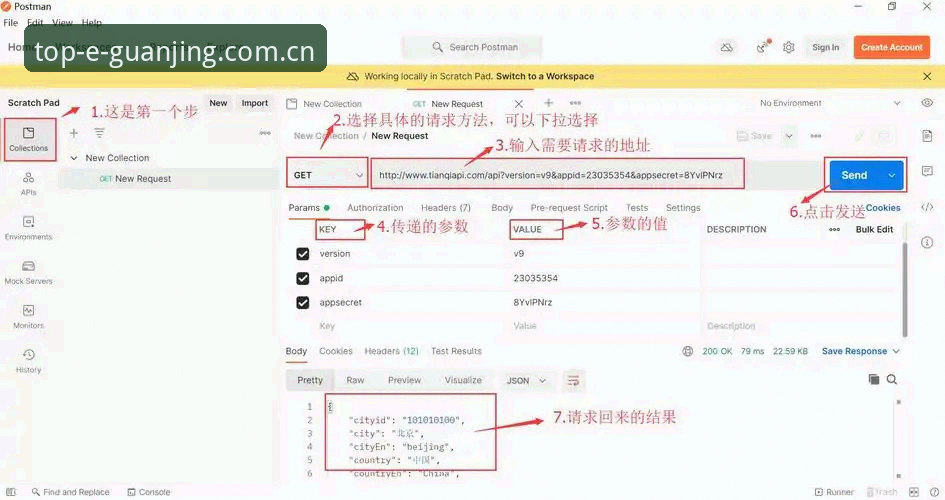Viewport: 945px width, 500px height.
Task: Open the cloud sync status icon
Action: click(727, 47)
